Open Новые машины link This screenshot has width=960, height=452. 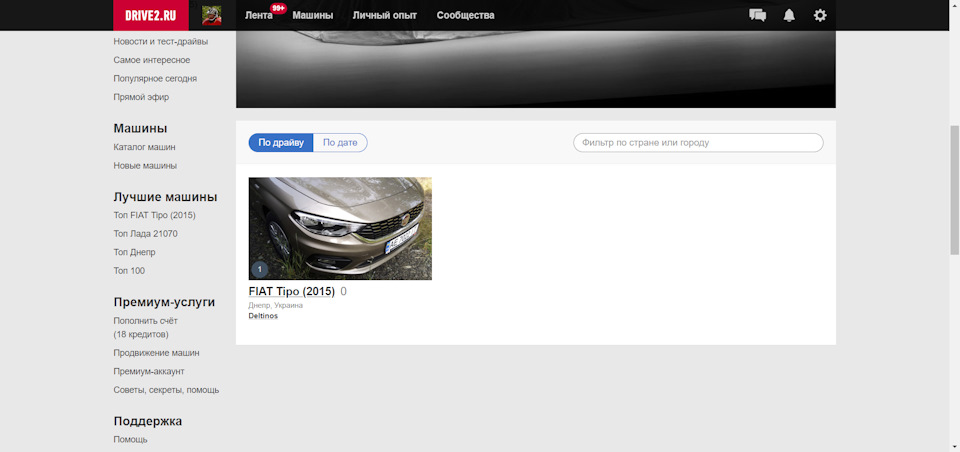[145, 165]
